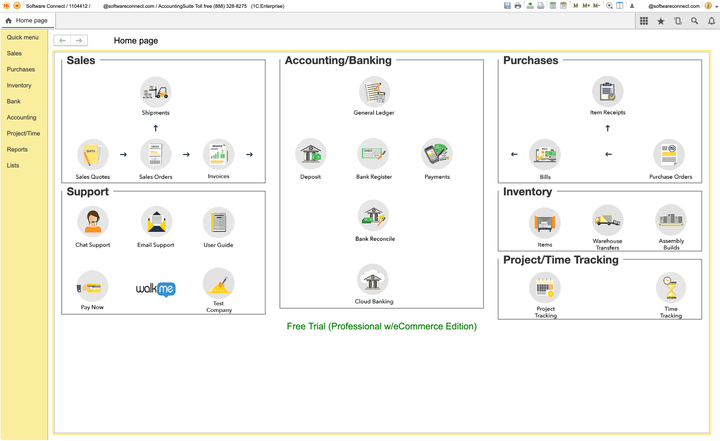This screenshot has height=441, width=720.
Task: Click the Bank Reconcile icon
Action: pos(373,217)
